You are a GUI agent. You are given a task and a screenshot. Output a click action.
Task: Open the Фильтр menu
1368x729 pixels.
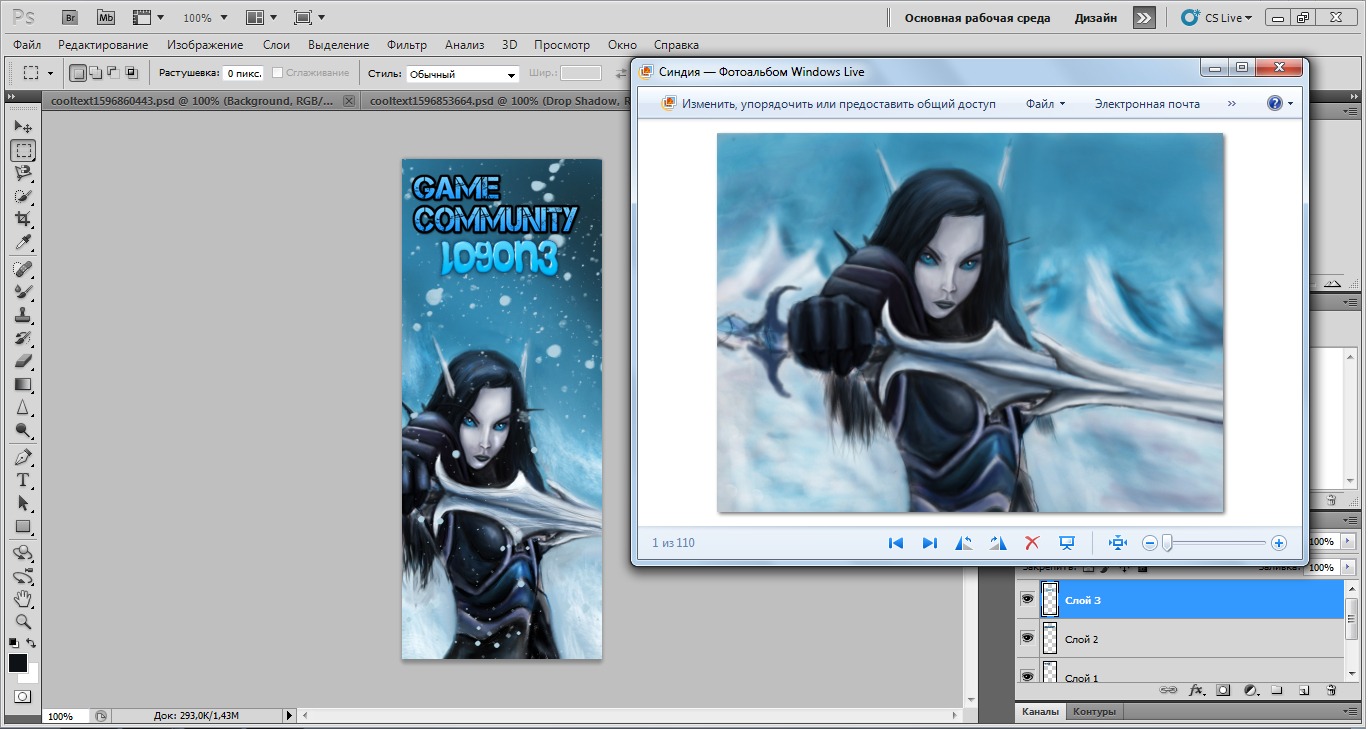[x=406, y=45]
